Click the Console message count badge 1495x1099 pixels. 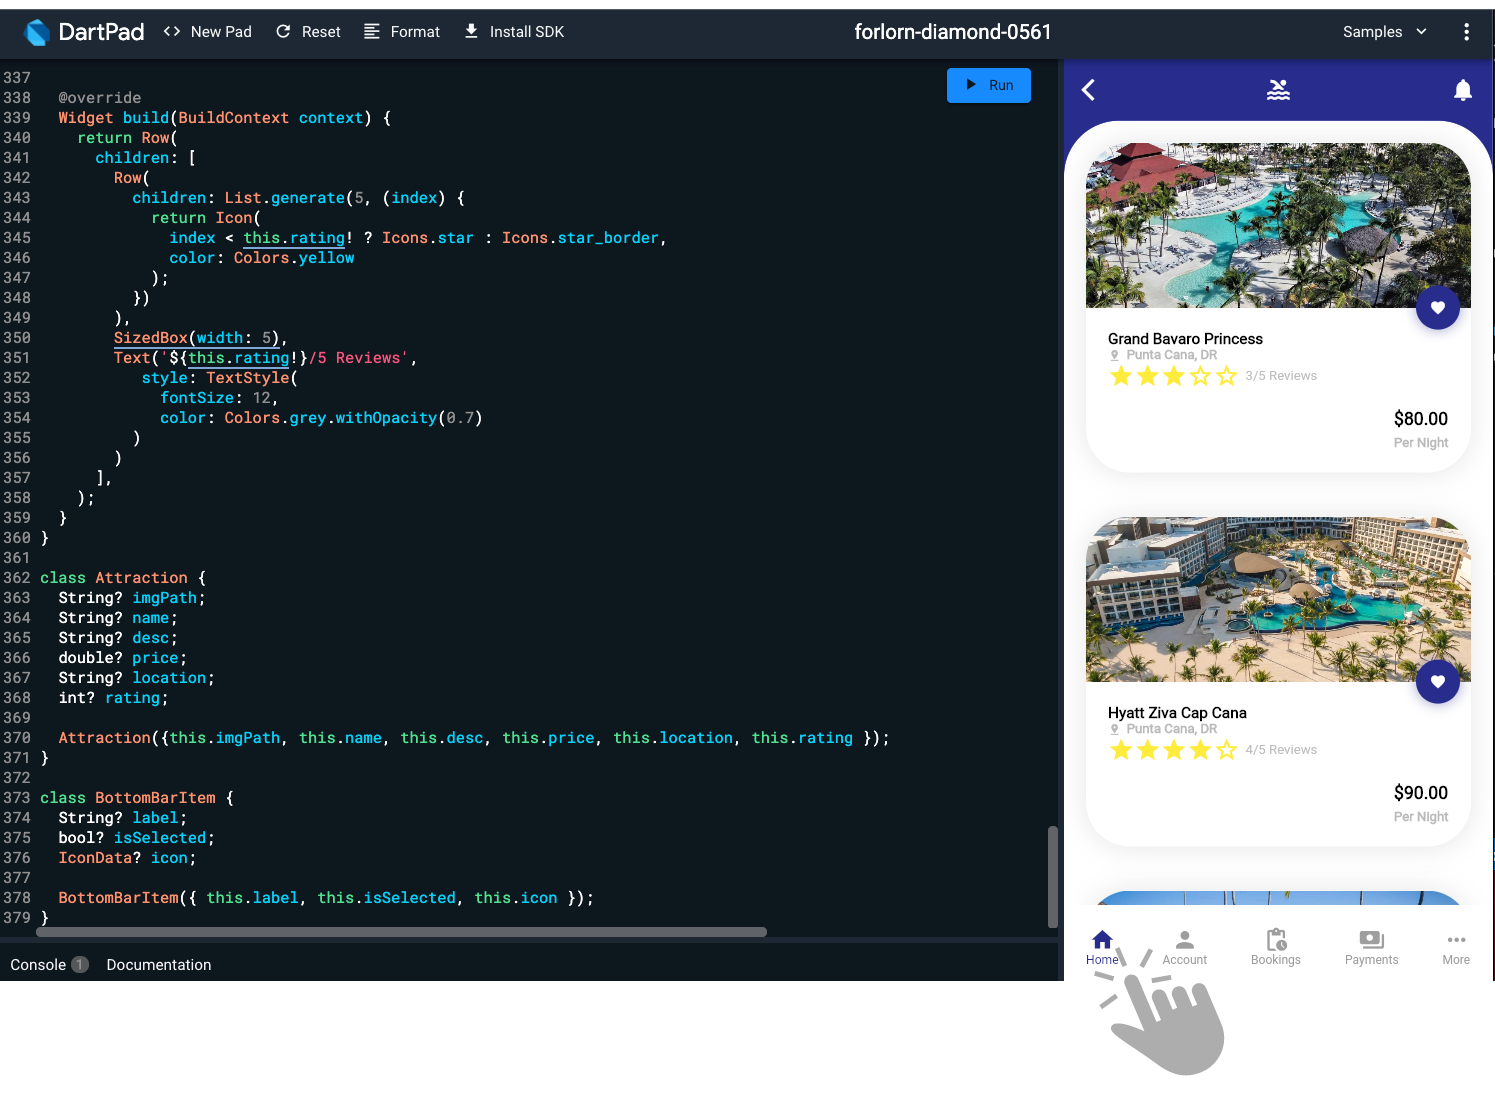click(80, 965)
